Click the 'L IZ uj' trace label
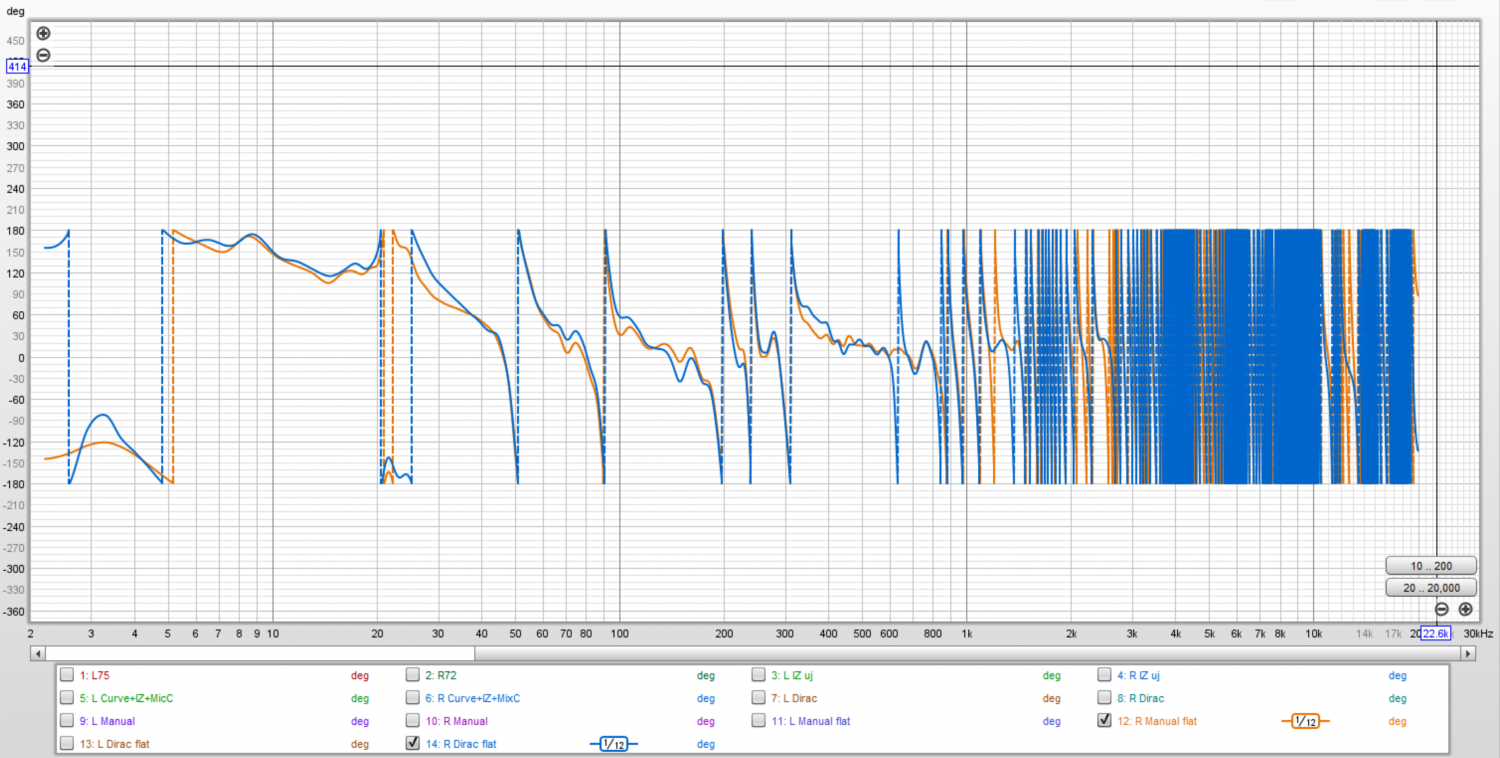Viewport: 1500px width, 758px height. tap(792, 675)
